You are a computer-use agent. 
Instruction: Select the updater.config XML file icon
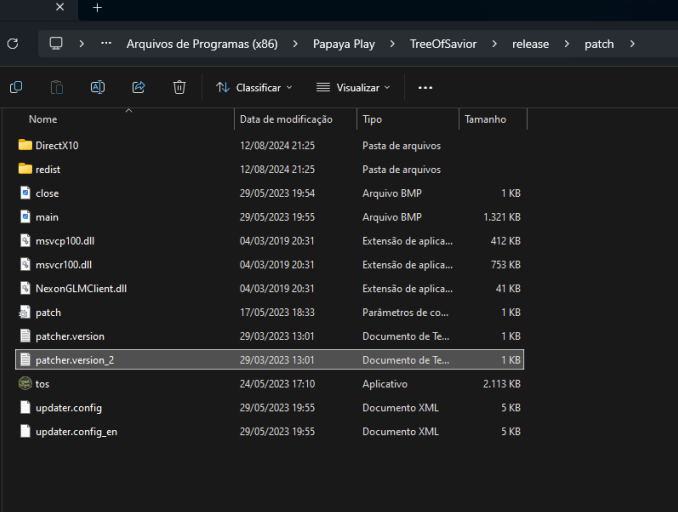tap(25, 407)
